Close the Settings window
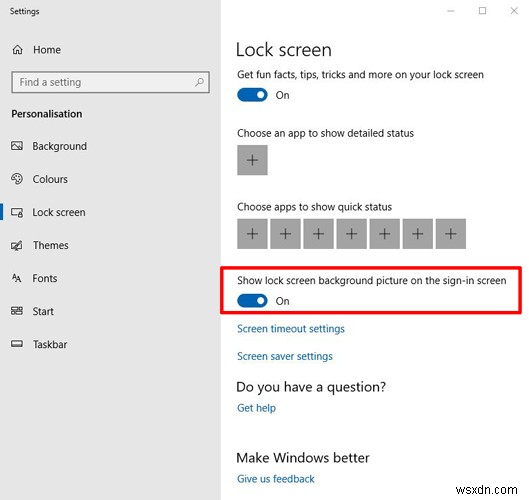 514,11
